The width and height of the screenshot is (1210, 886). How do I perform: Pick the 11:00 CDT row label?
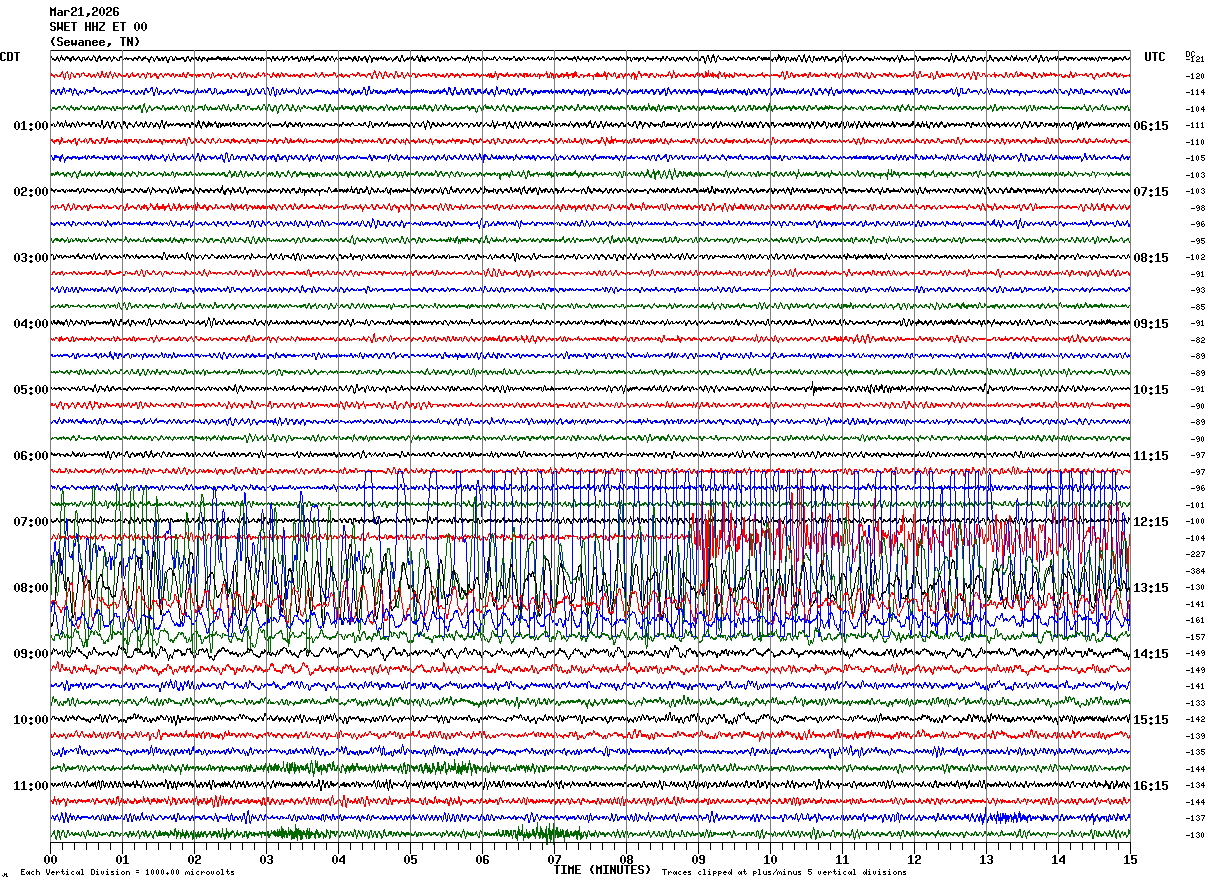pos(30,786)
